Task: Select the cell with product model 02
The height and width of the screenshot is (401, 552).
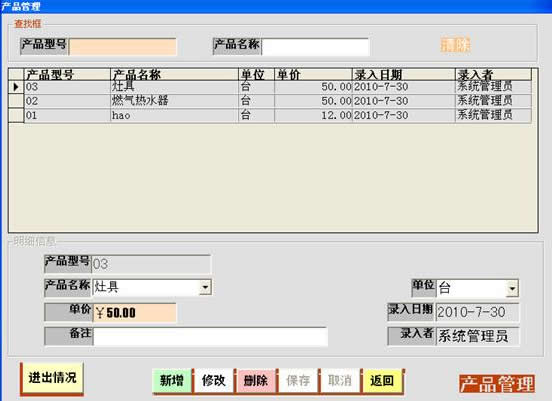Action: pyautogui.click(x=67, y=101)
